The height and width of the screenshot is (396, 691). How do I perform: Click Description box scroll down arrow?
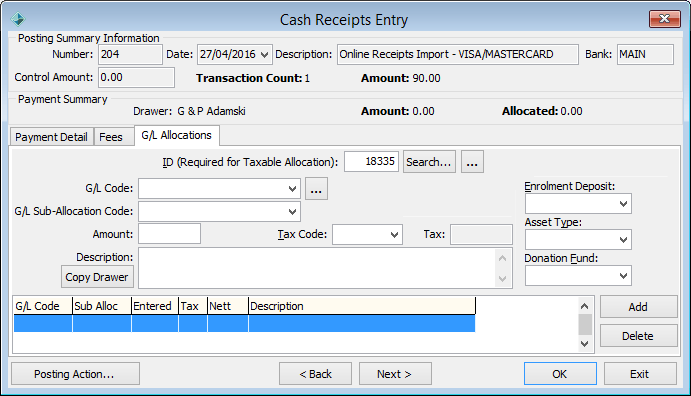click(502, 278)
